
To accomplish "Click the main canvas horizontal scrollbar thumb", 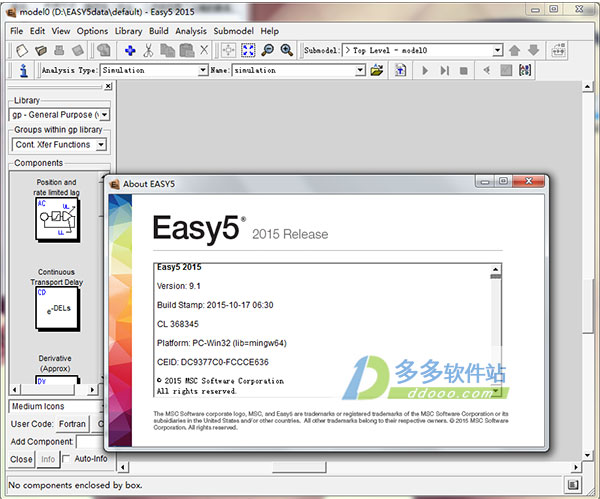I will 299,467.
